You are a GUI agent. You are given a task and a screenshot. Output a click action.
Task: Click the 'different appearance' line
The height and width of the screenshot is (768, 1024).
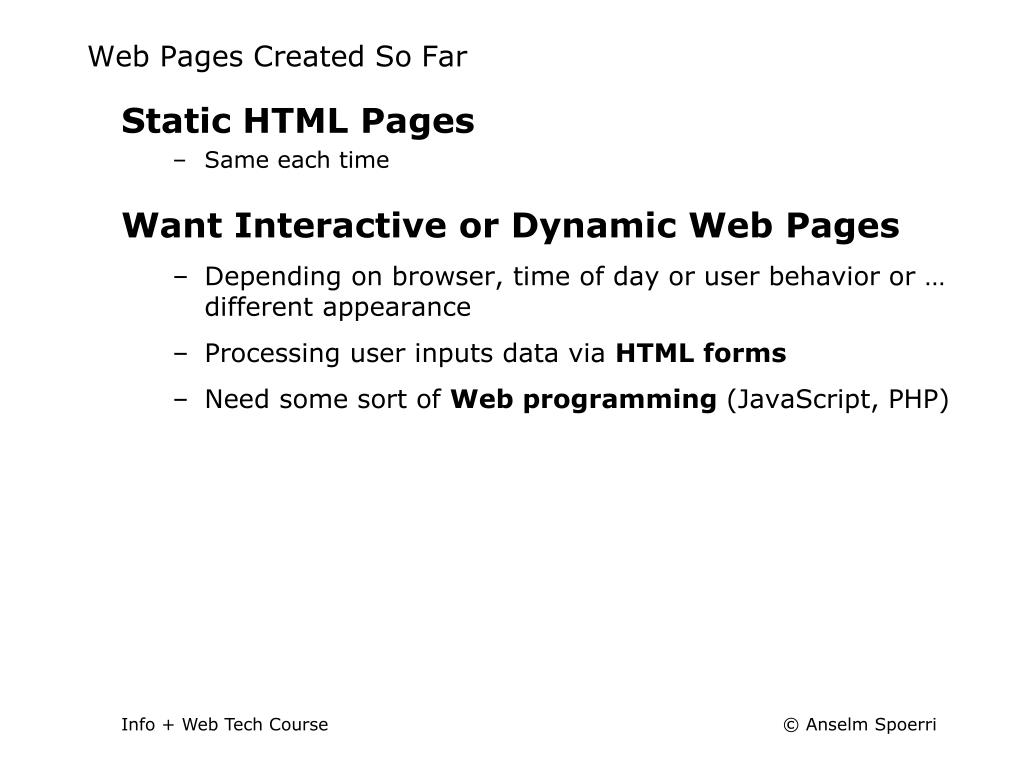338,308
